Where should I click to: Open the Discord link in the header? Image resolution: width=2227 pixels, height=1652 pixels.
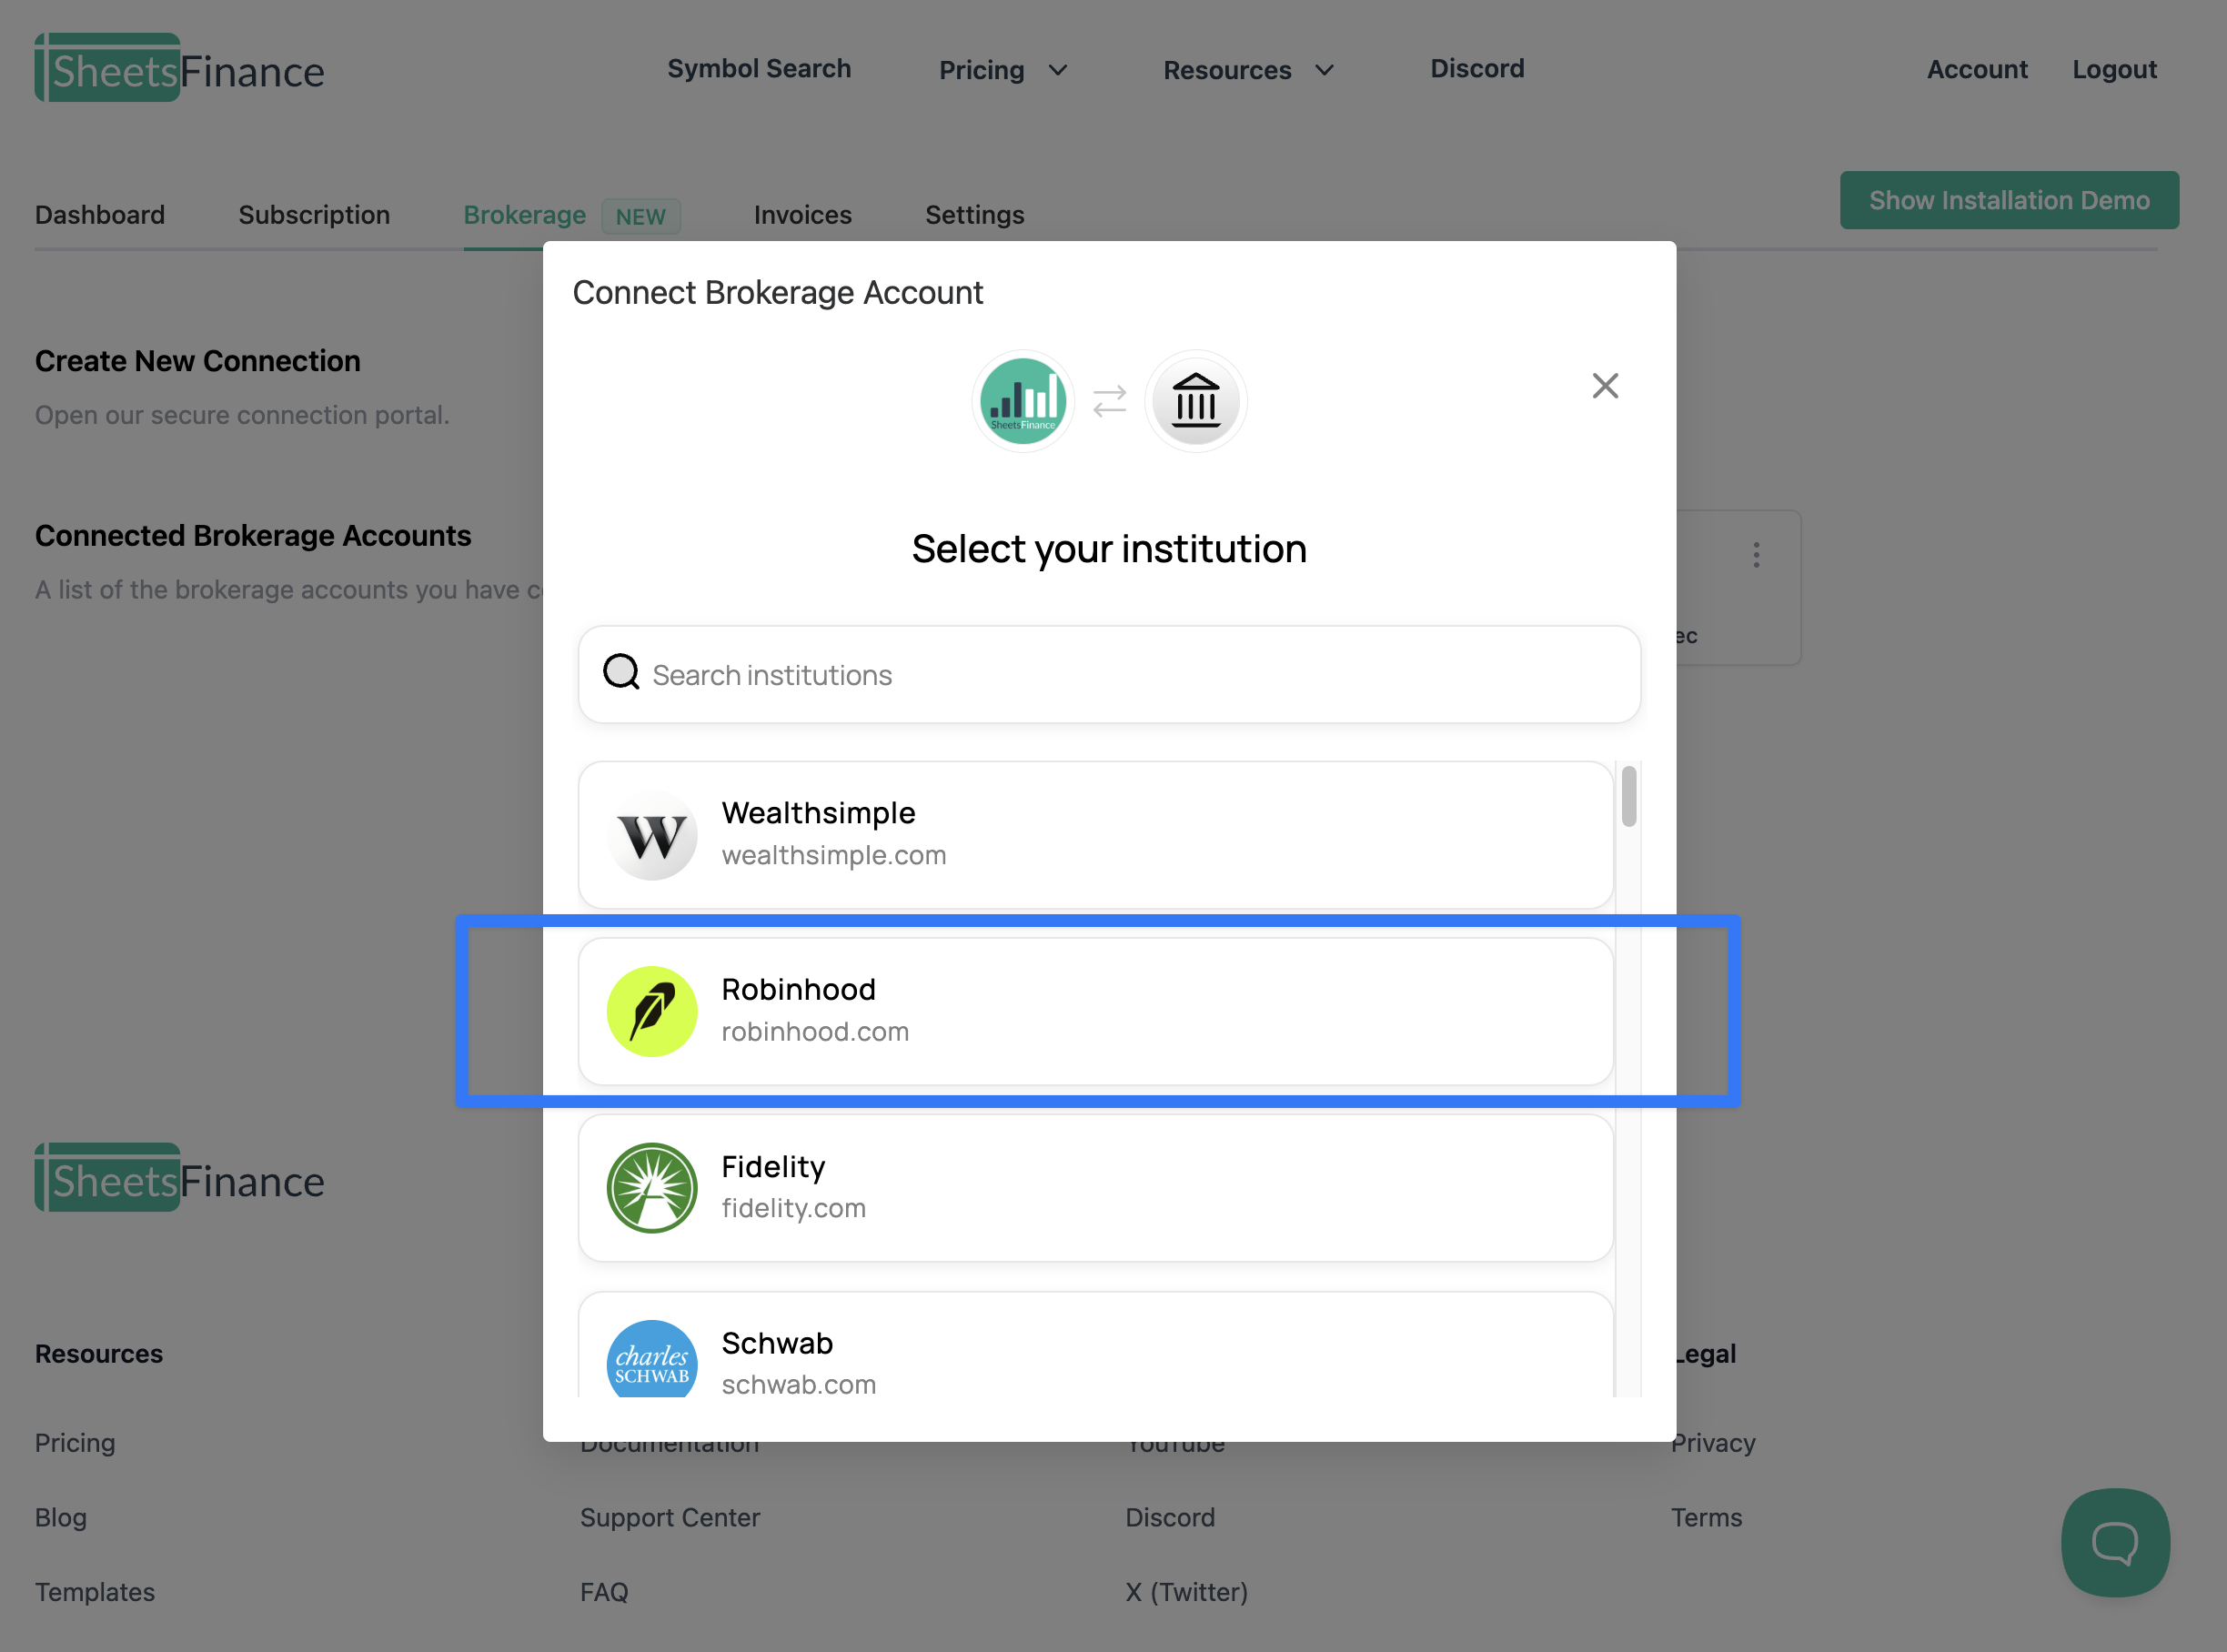coord(1477,68)
